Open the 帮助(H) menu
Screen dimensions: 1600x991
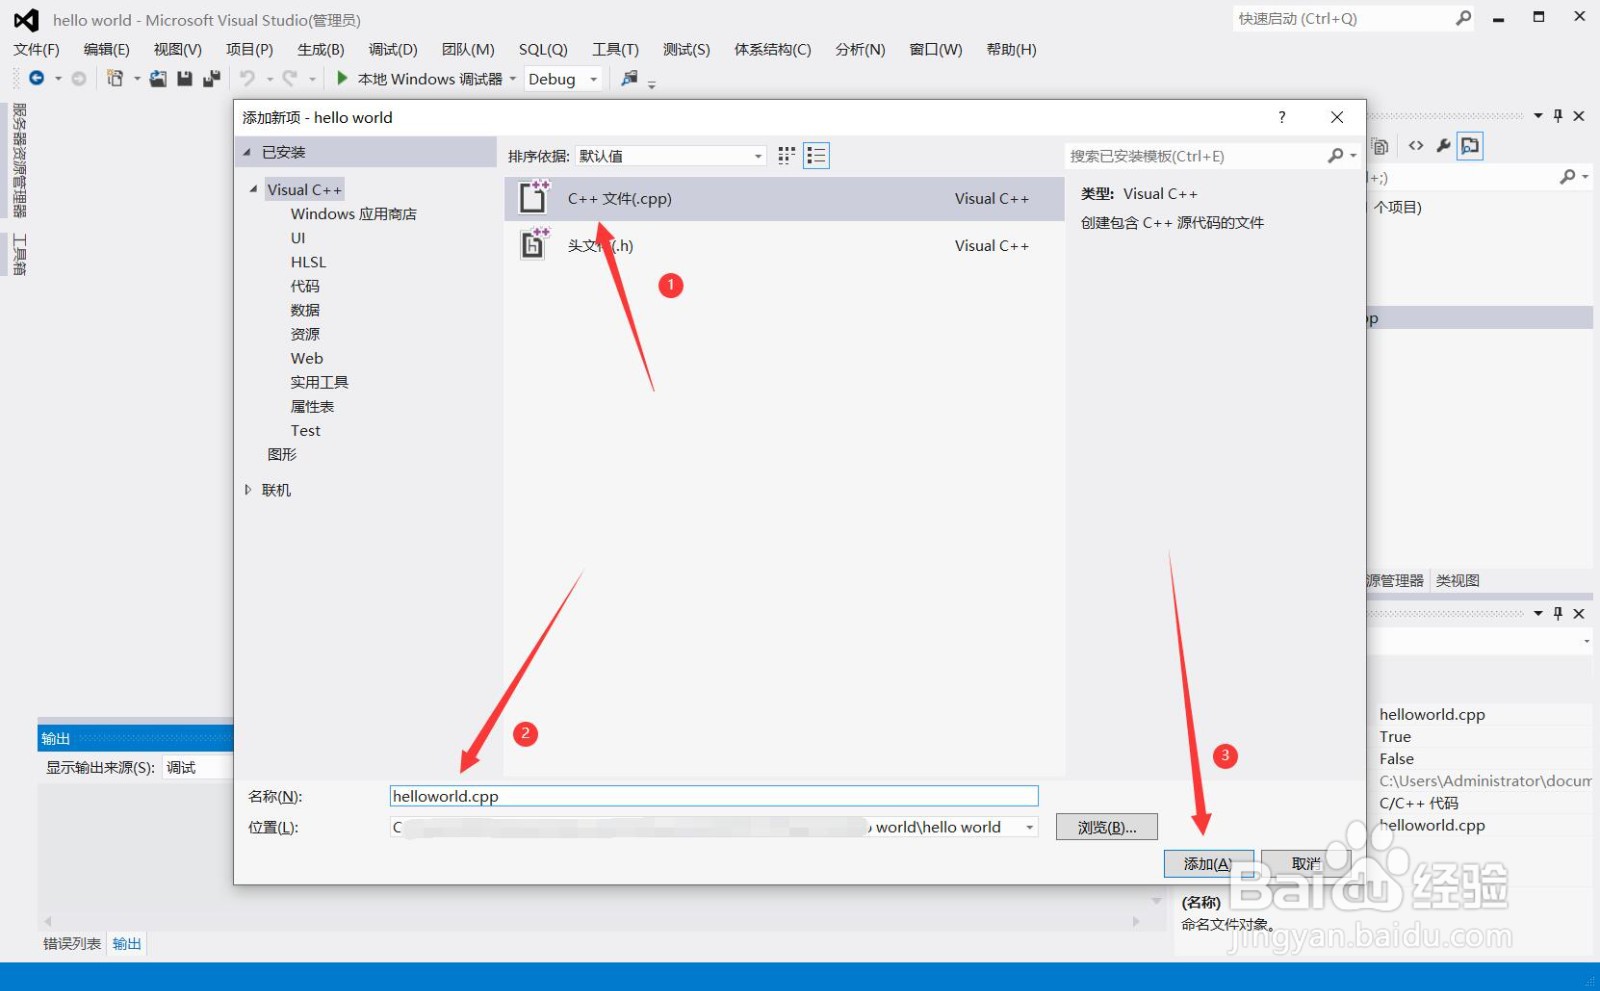(x=1011, y=49)
